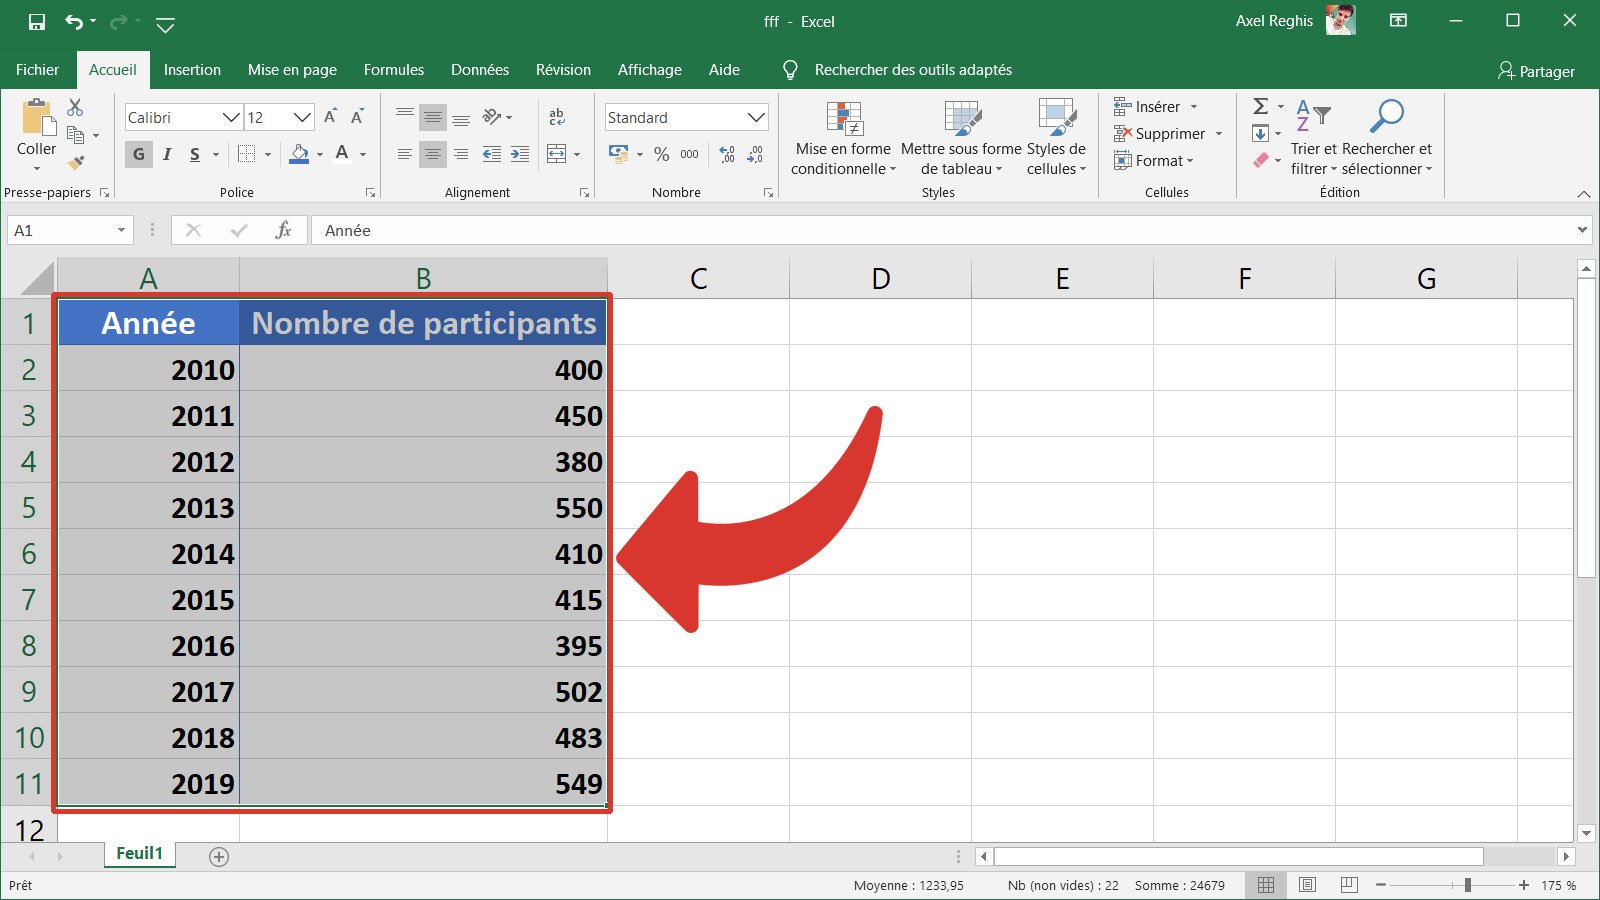Screen dimensions: 1600x900
Task: Adjust the 175% zoom slider
Action: tap(1467, 885)
